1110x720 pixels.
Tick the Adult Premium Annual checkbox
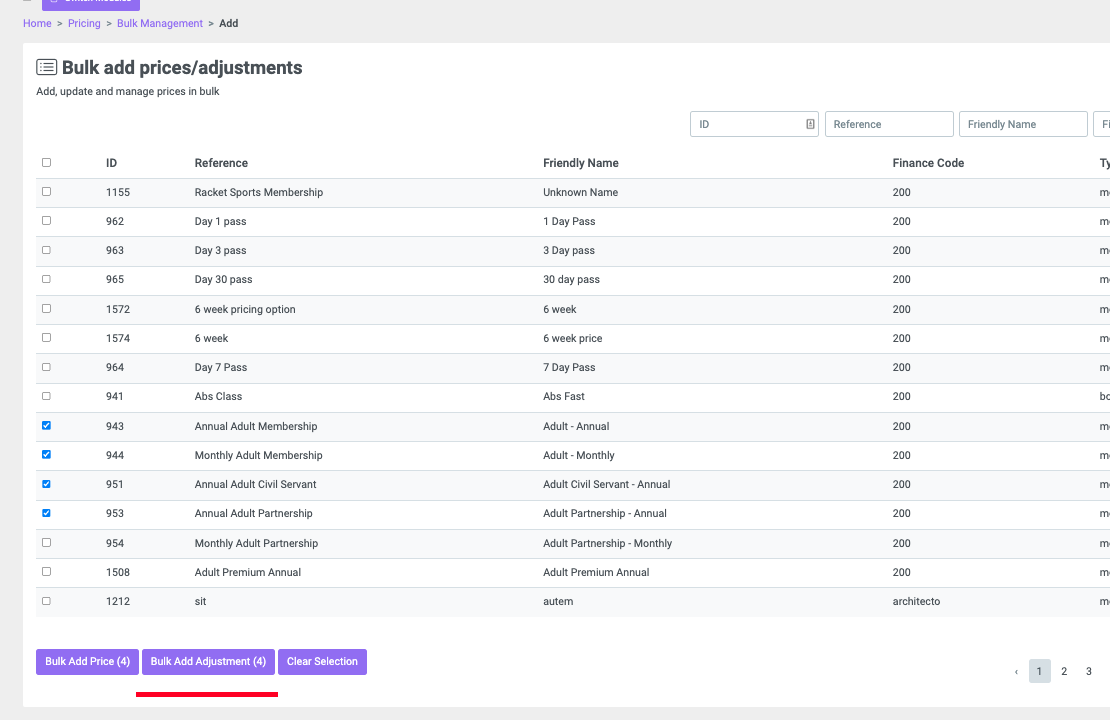[x=47, y=571]
